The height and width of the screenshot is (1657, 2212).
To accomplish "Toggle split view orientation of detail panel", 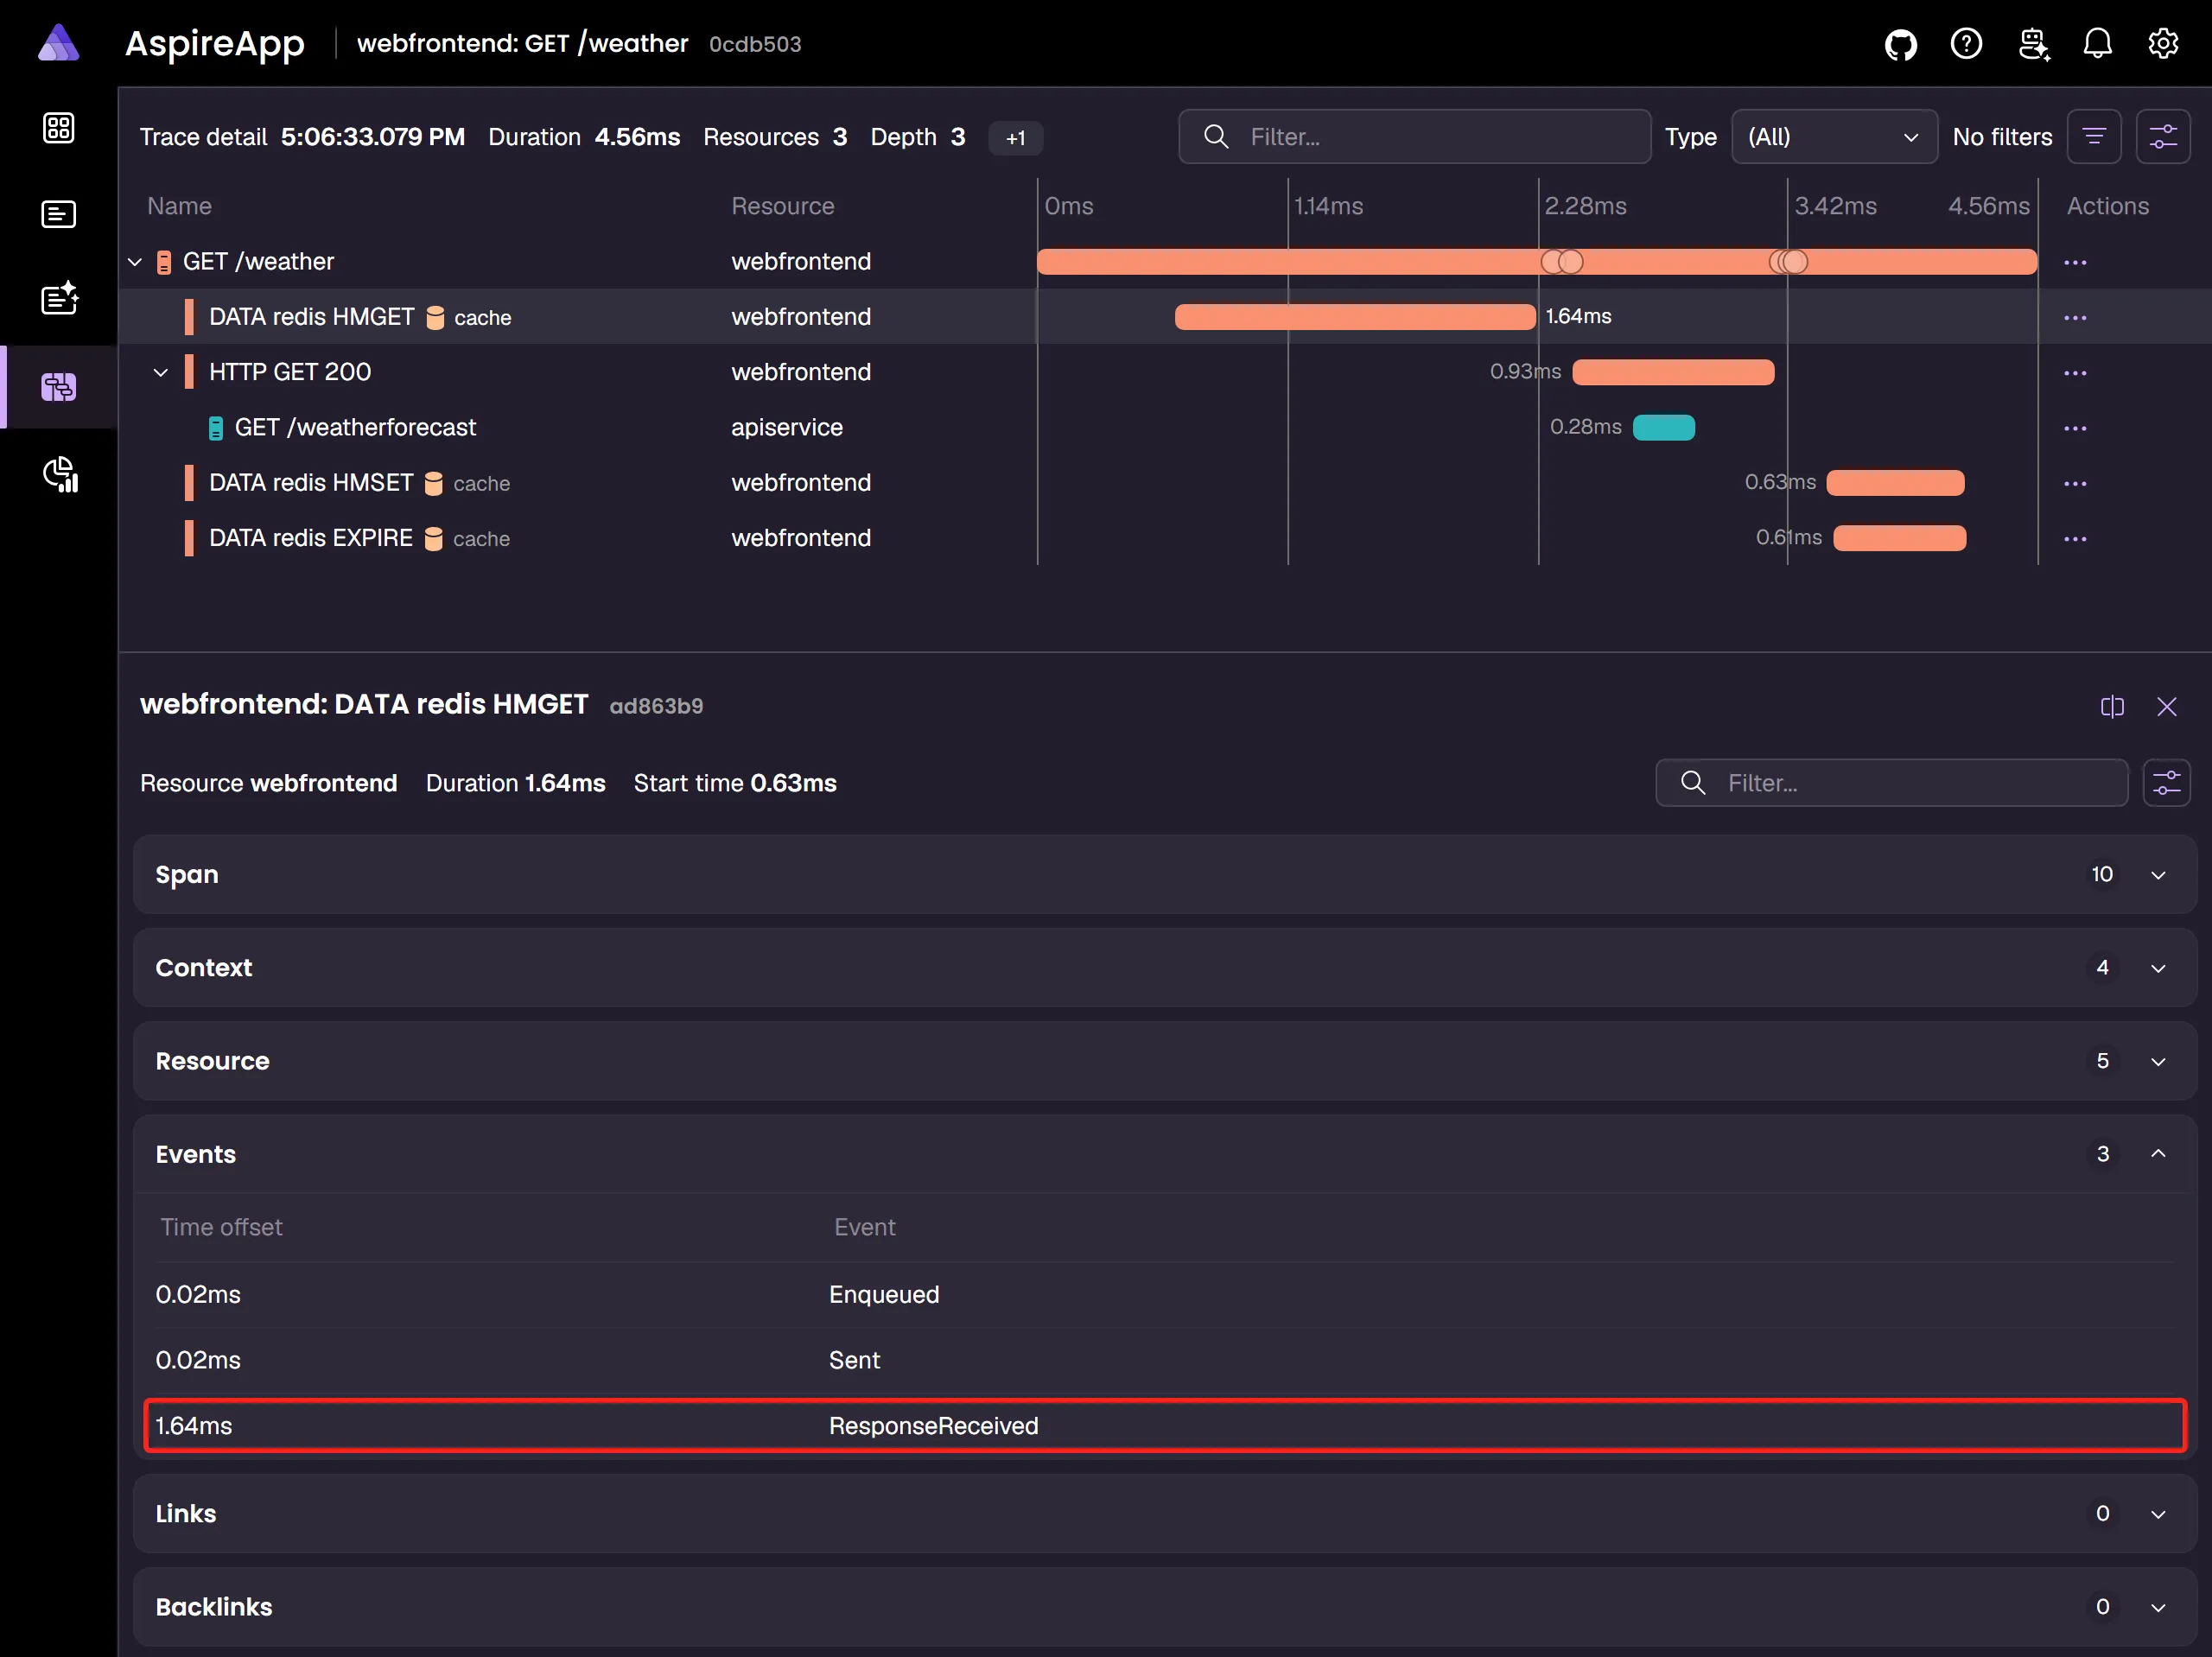I will pos(2112,707).
